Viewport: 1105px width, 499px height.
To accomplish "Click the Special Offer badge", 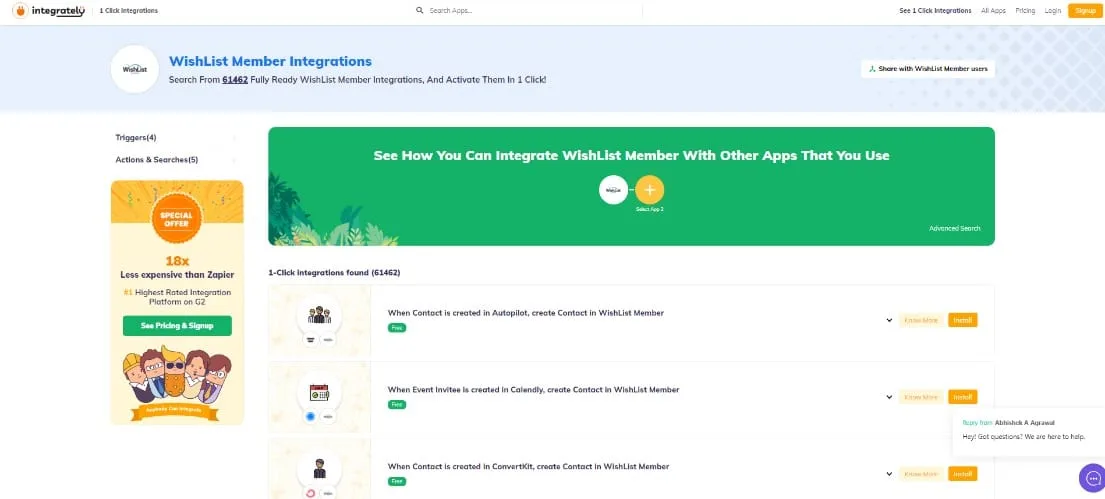I will tap(177, 218).
